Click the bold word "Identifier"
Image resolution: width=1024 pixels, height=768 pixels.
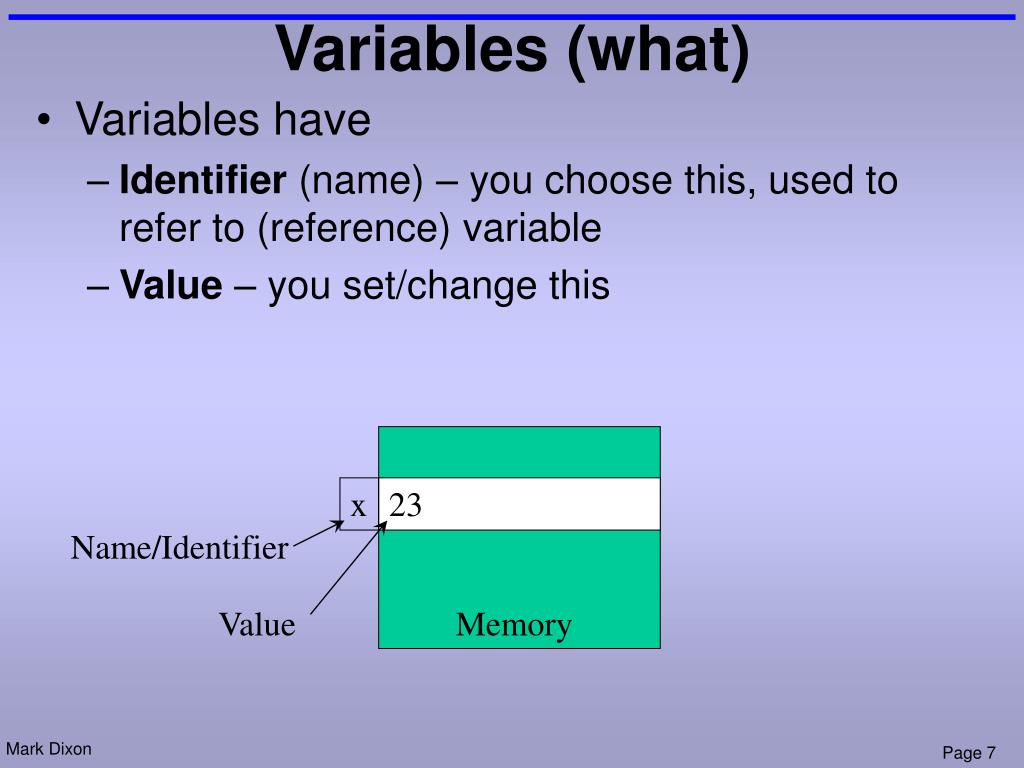point(202,180)
